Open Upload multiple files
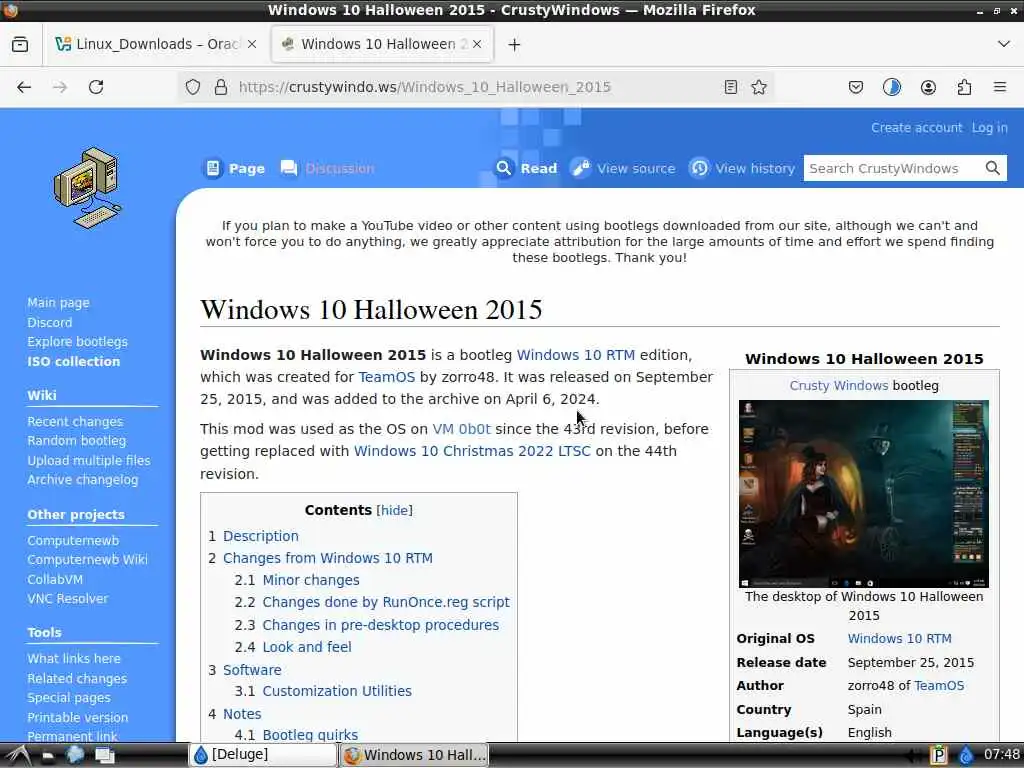The height and width of the screenshot is (768, 1024). click(x=88, y=460)
